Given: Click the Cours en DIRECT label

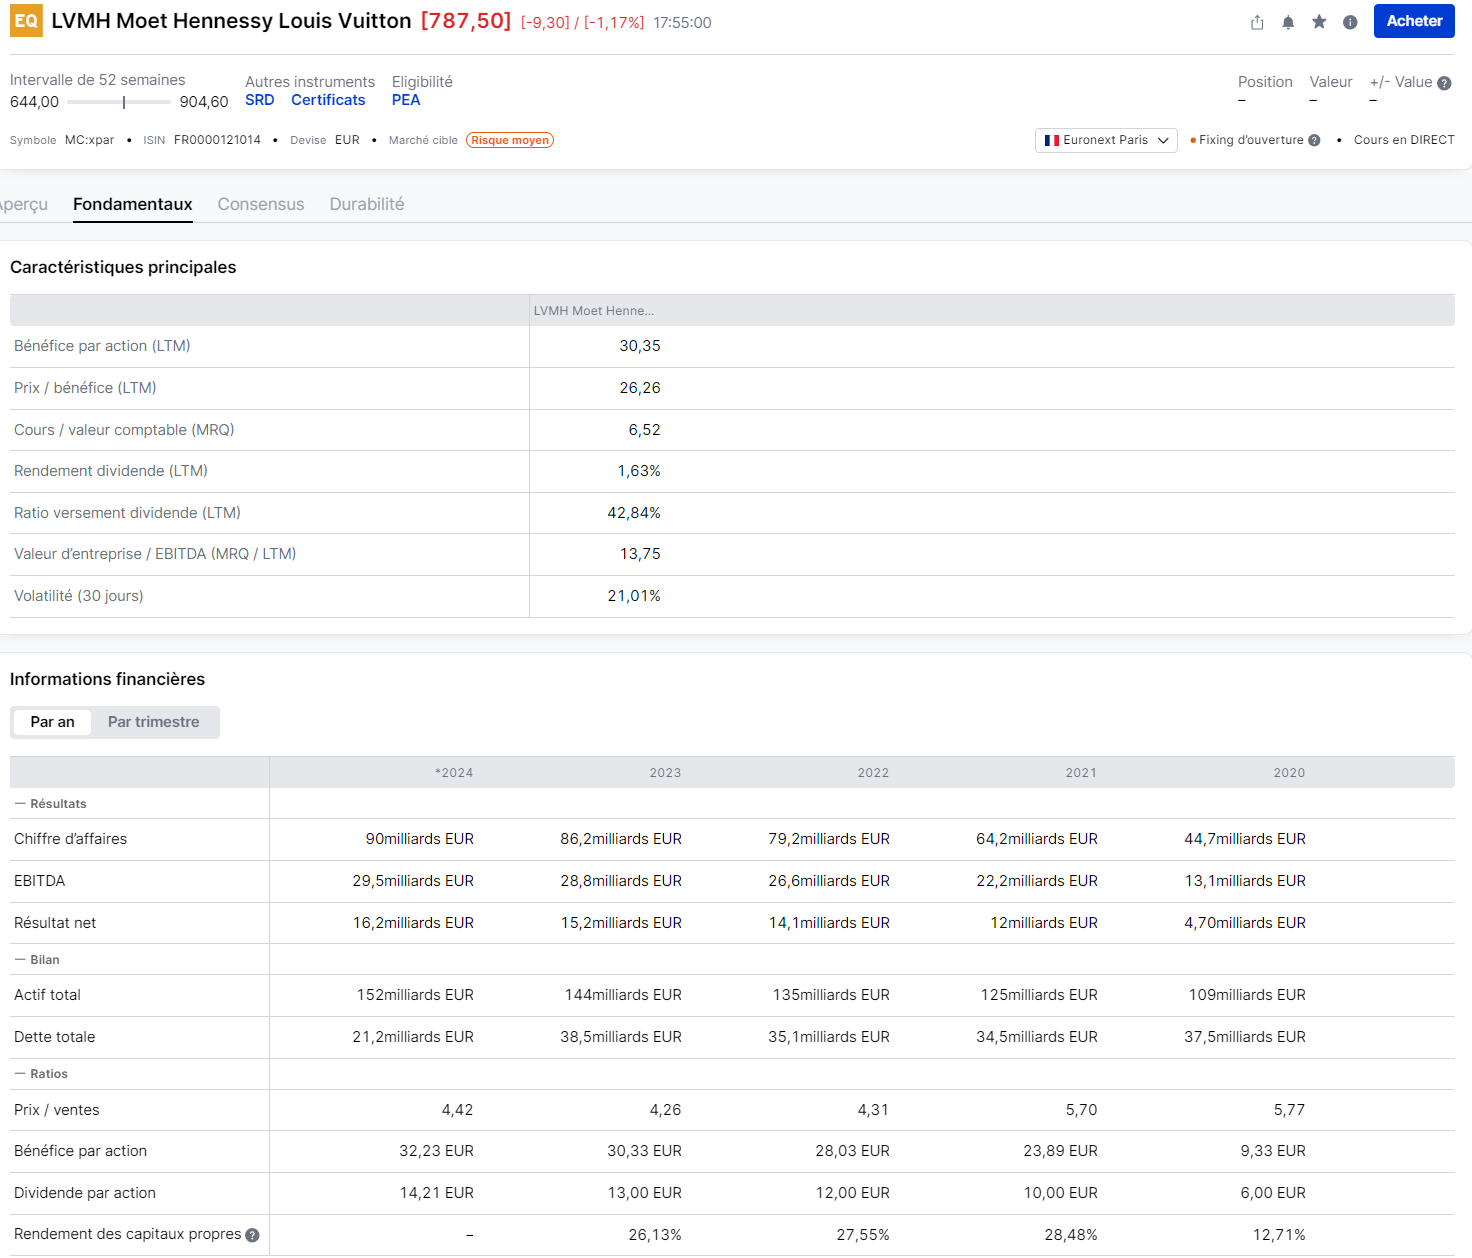Looking at the screenshot, I should [1404, 140].
